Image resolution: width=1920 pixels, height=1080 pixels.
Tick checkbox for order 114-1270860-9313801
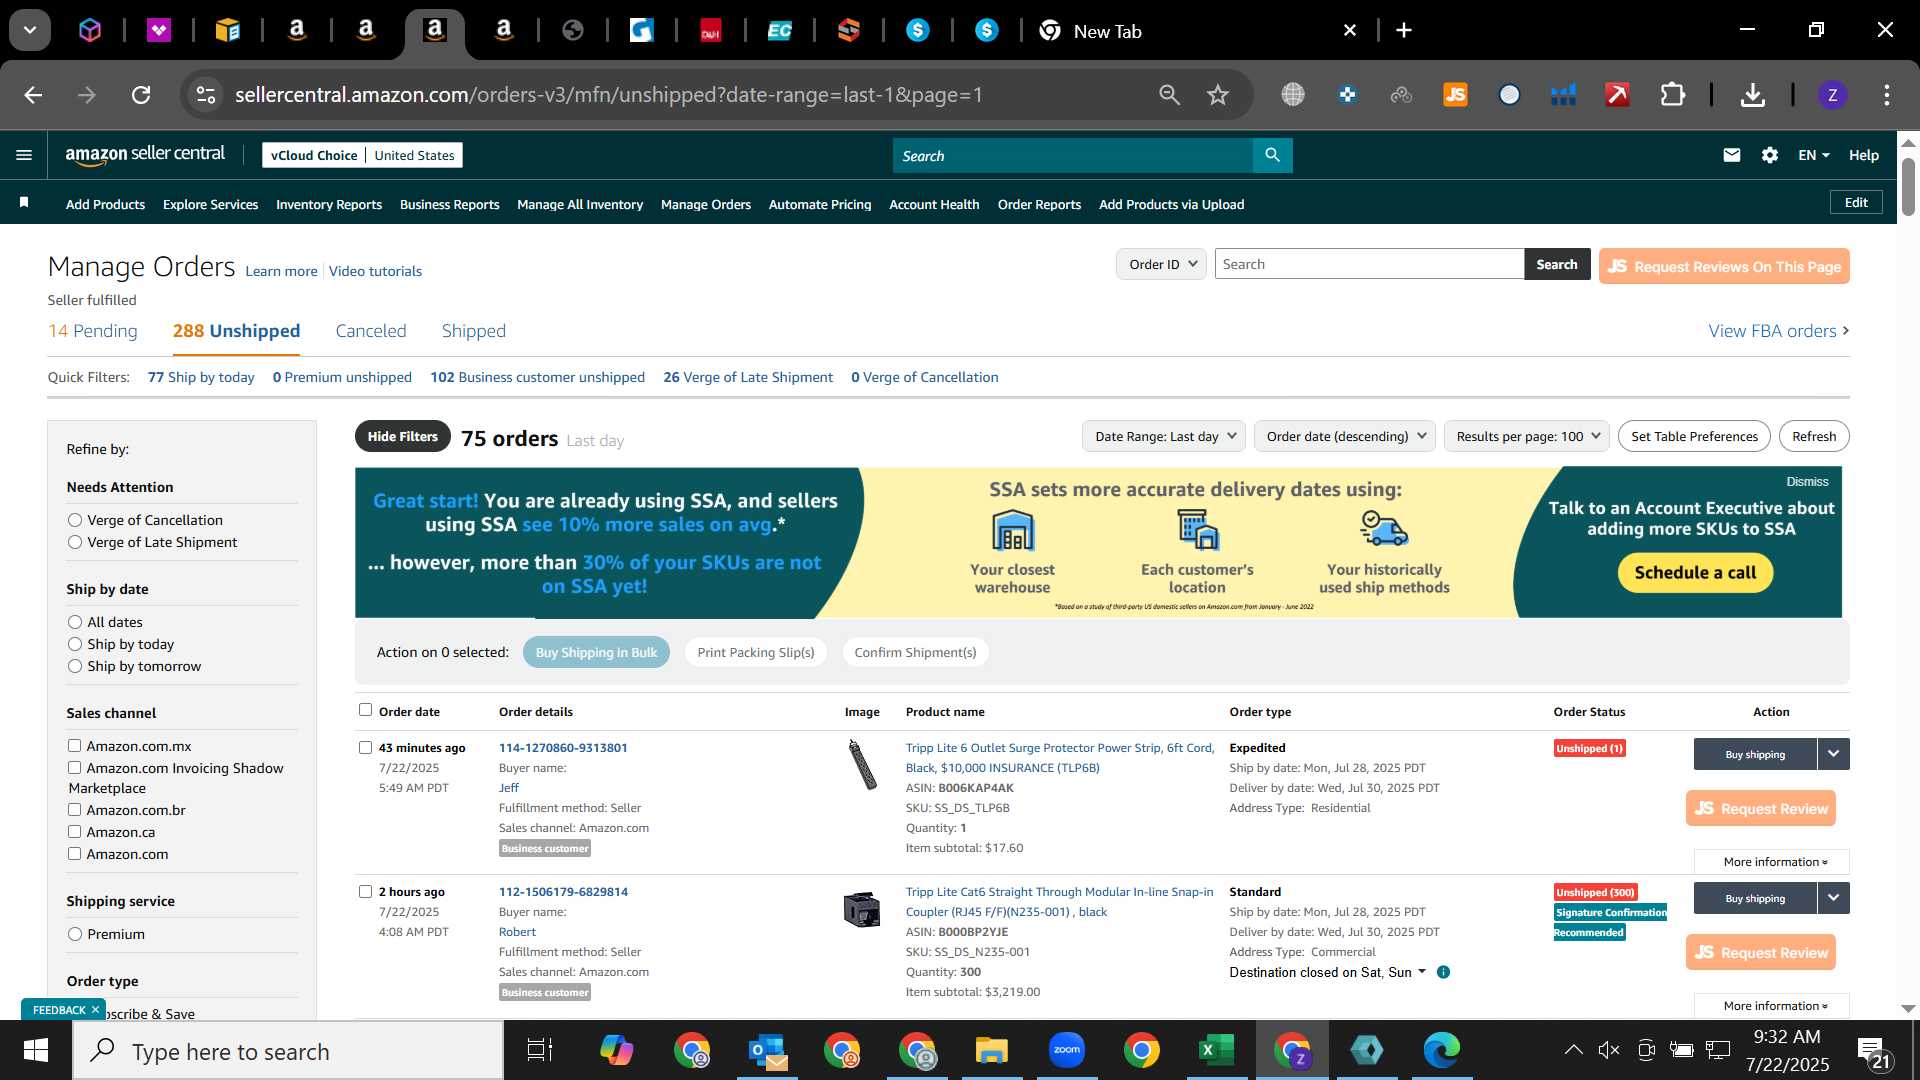[x=365, y=747]
